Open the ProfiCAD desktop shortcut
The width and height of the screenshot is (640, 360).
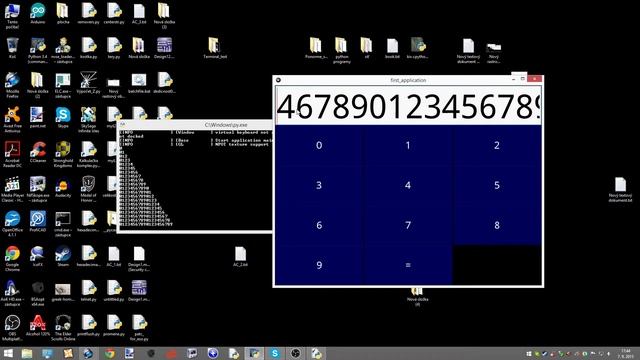point(38,222)
